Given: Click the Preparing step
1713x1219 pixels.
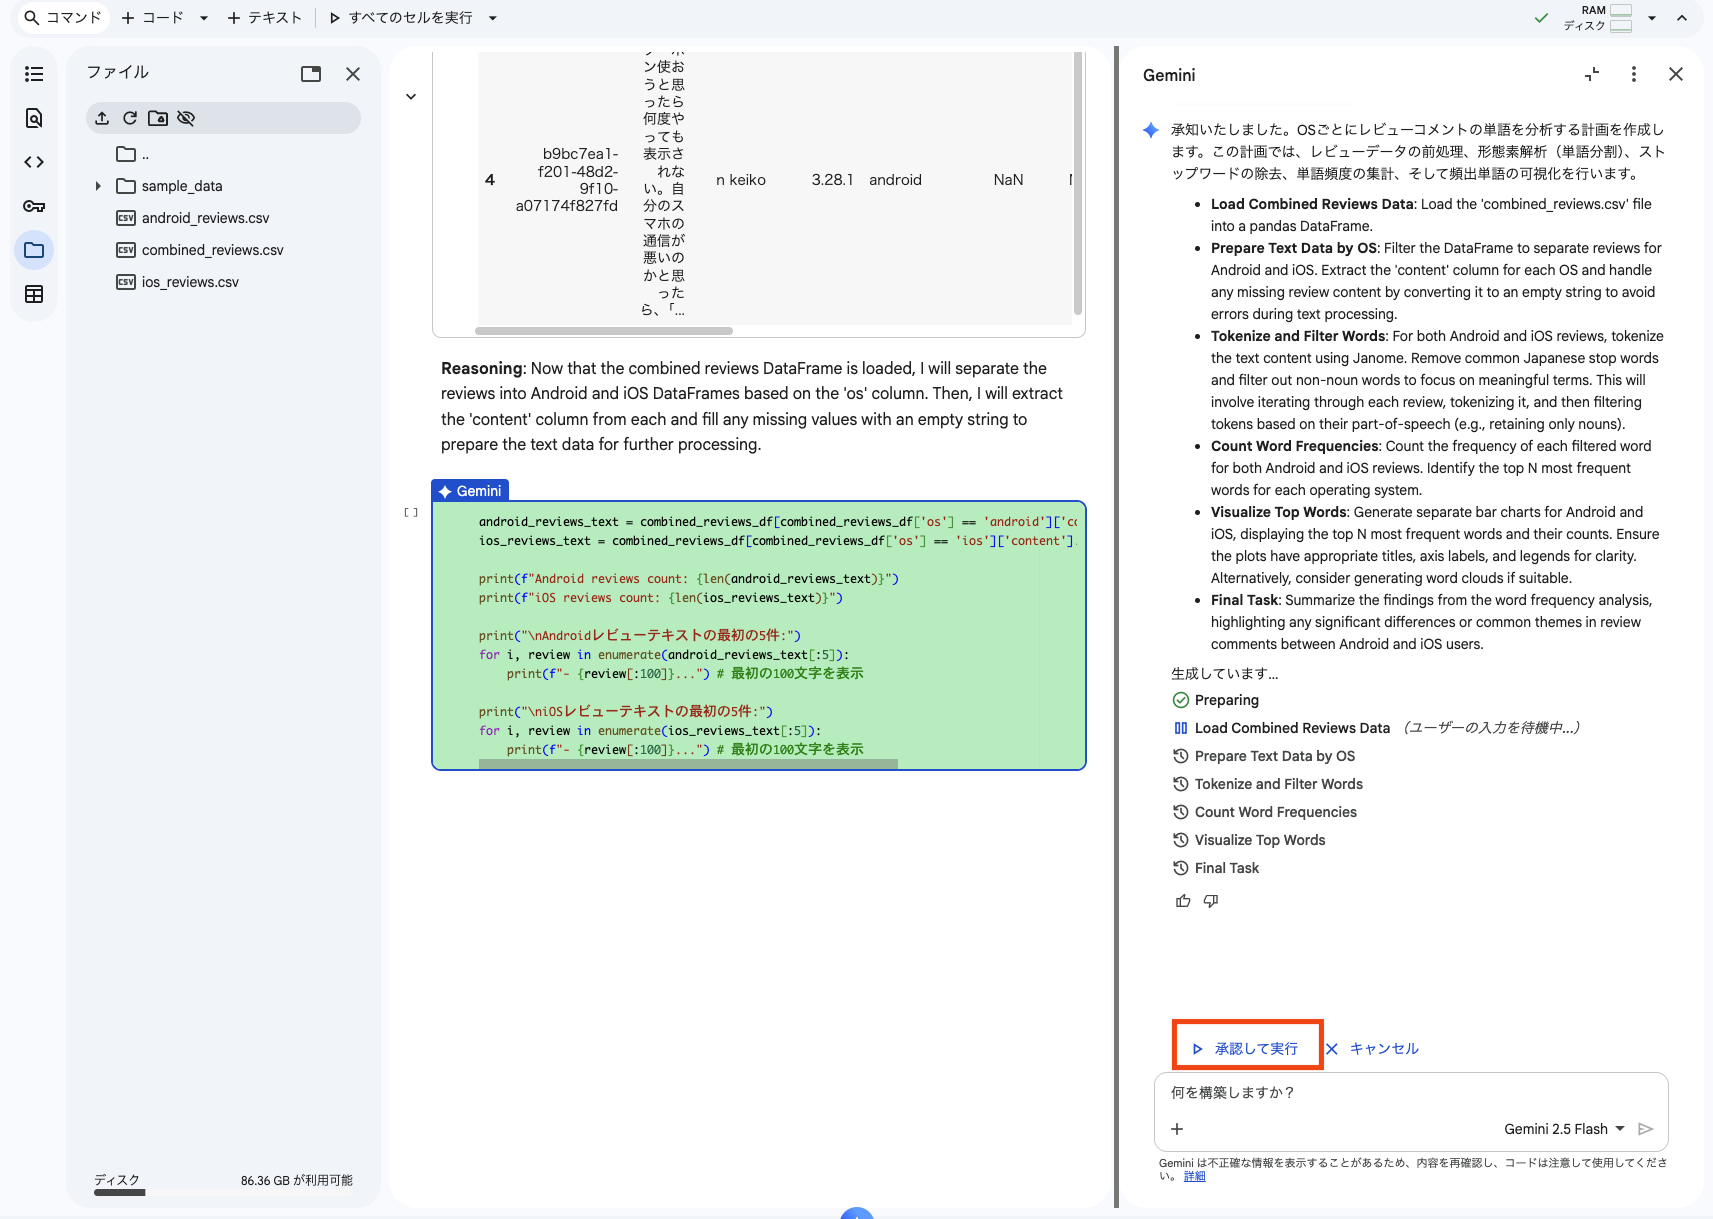Looking at the screenshot, I should pyautogui.click(x=1215, y=700).
